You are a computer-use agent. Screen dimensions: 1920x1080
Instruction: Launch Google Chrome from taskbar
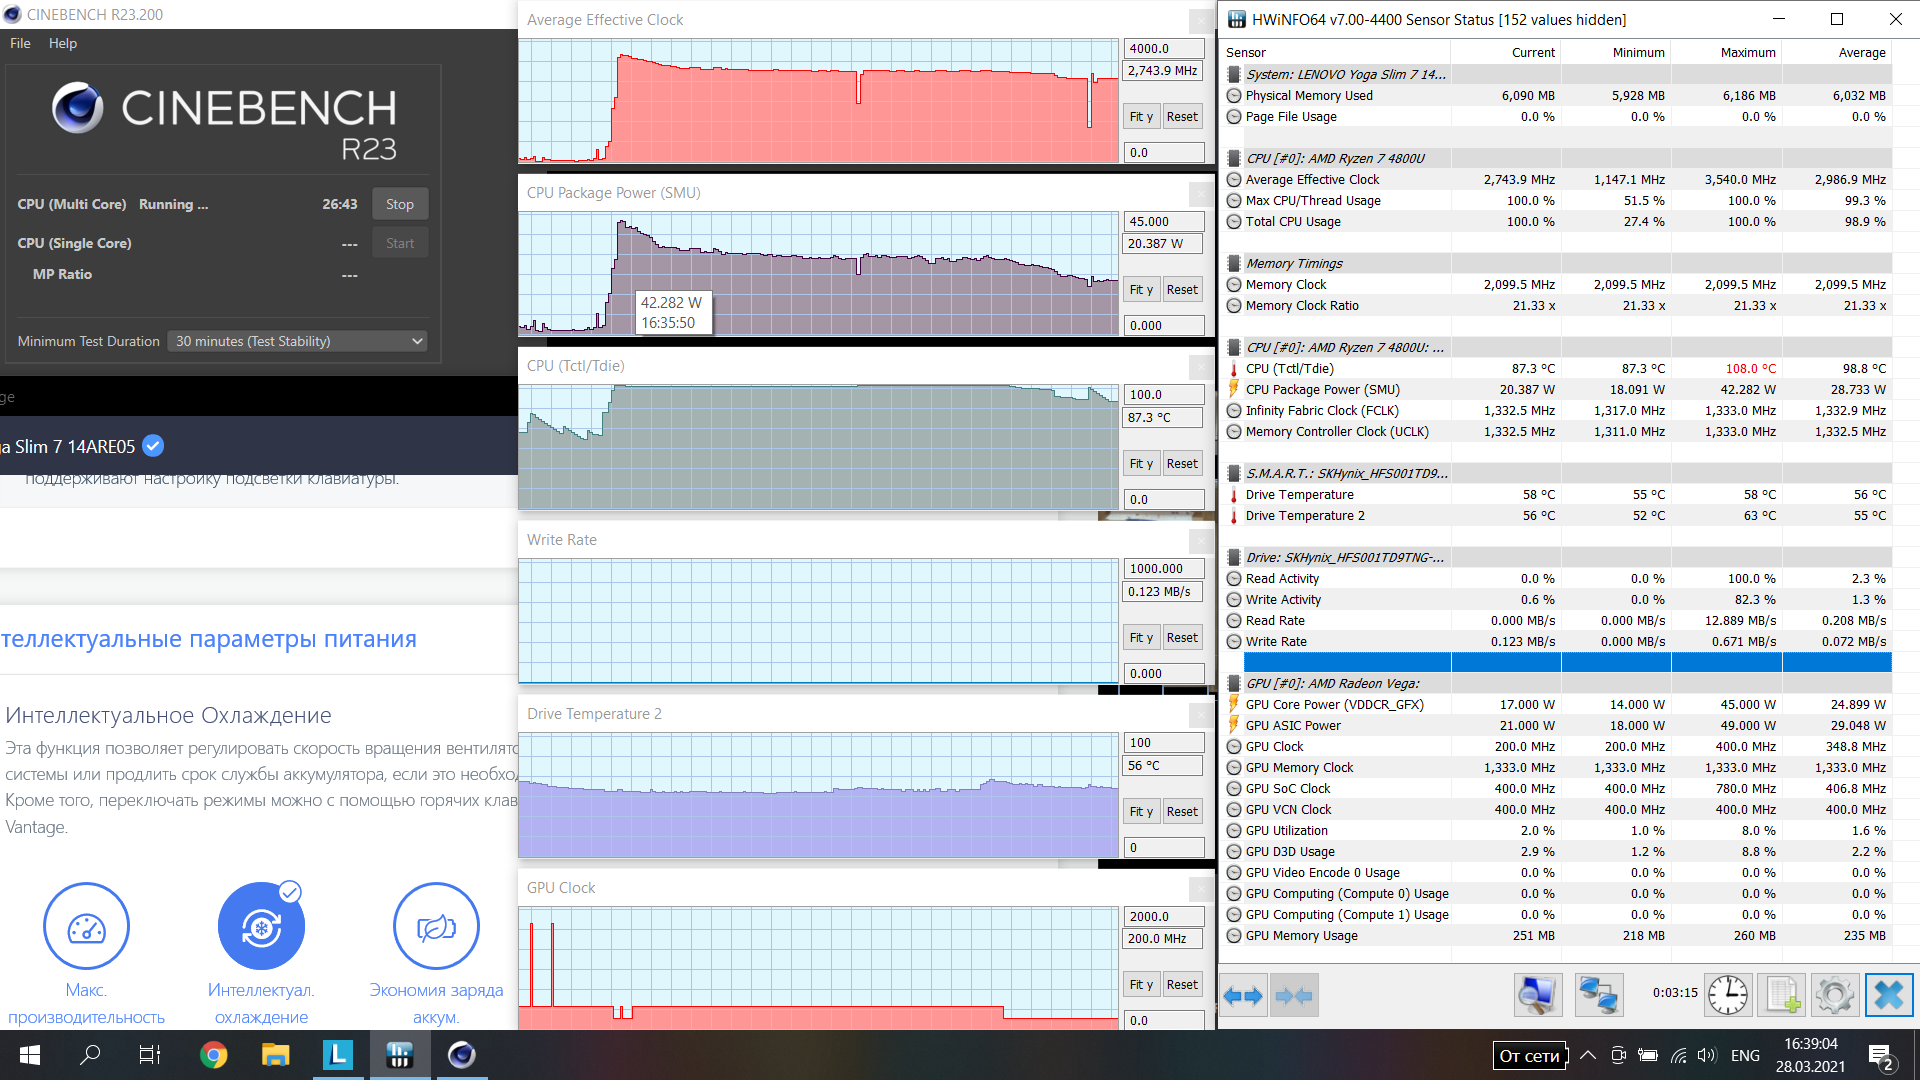click(213, 1055)
